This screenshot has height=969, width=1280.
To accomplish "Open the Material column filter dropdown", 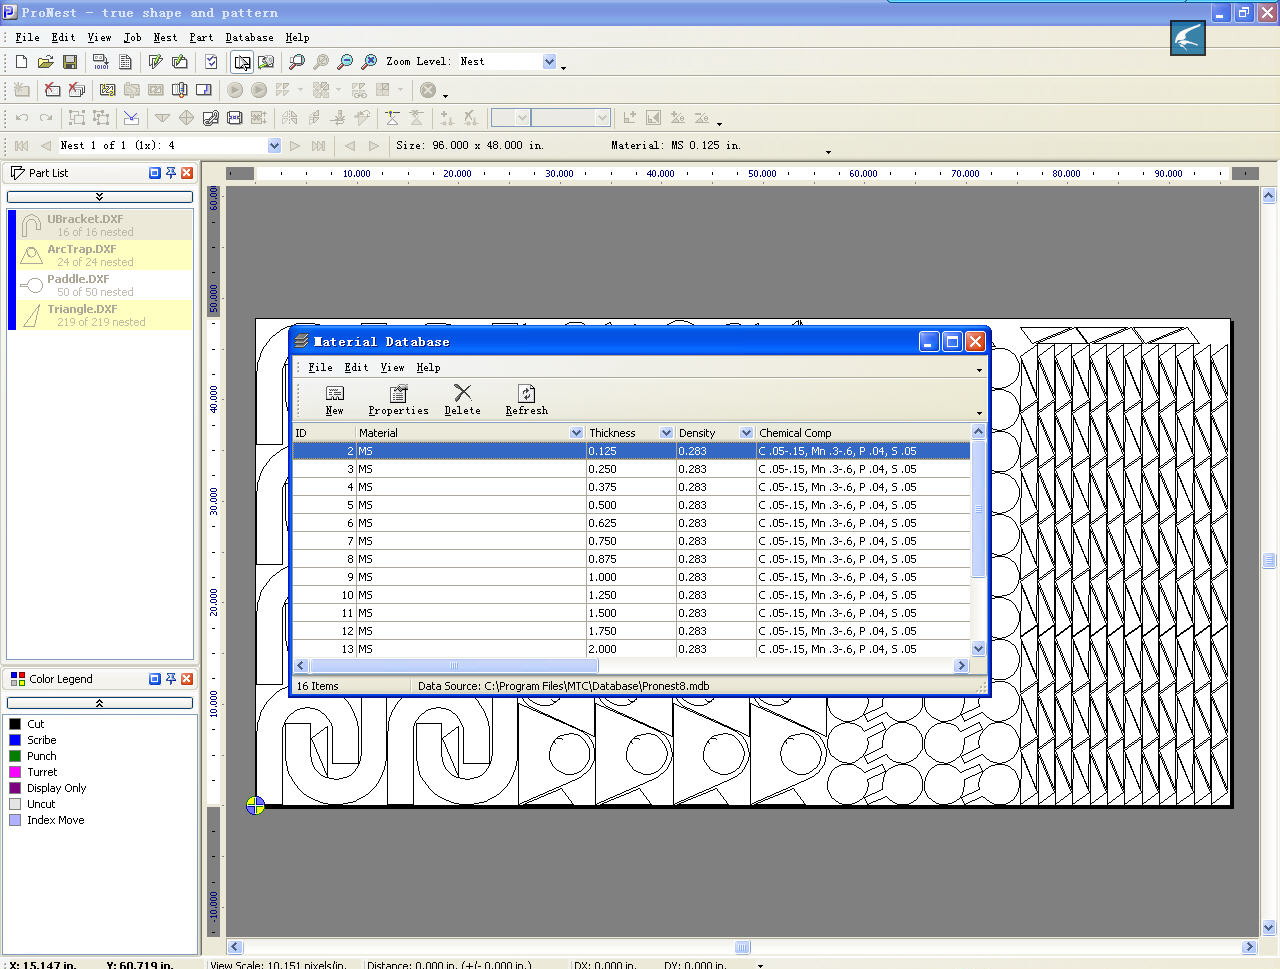I will tap(576, 433).
